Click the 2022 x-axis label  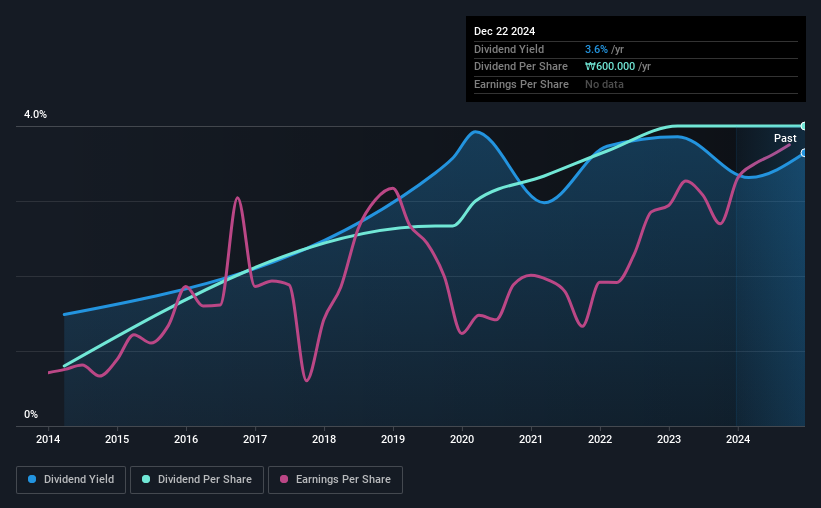(x=600, y=439)
